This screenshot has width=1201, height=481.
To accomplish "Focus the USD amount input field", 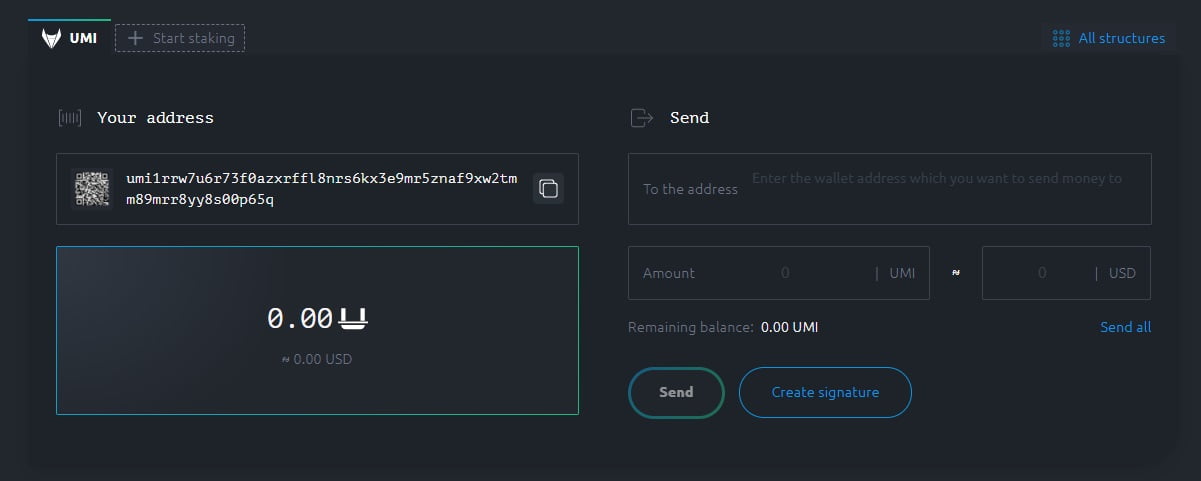I will 1041,273.
